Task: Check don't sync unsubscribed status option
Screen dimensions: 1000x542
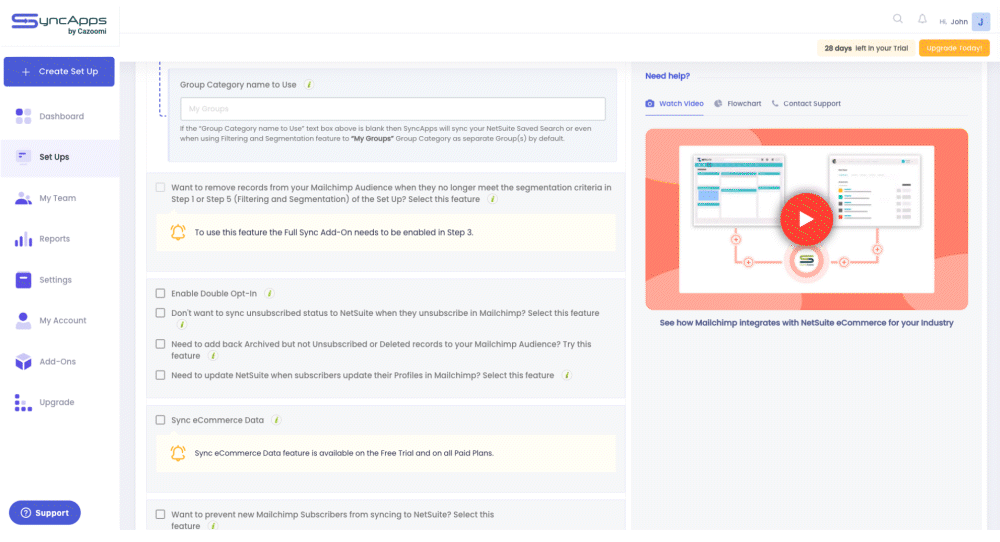Action: click(x=160, y=313)
